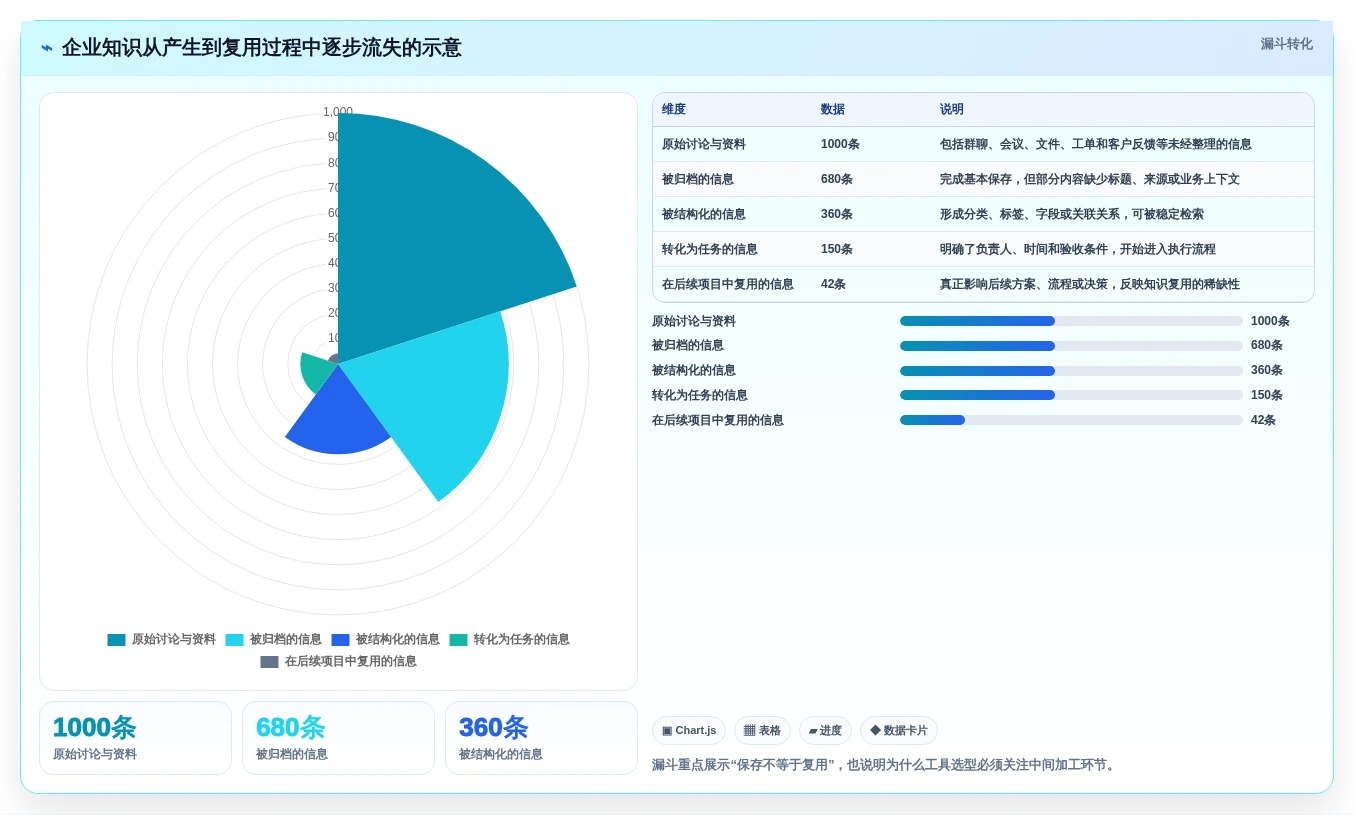Select the 原始讨论与资料 table row cell

(x=704, y=145)
